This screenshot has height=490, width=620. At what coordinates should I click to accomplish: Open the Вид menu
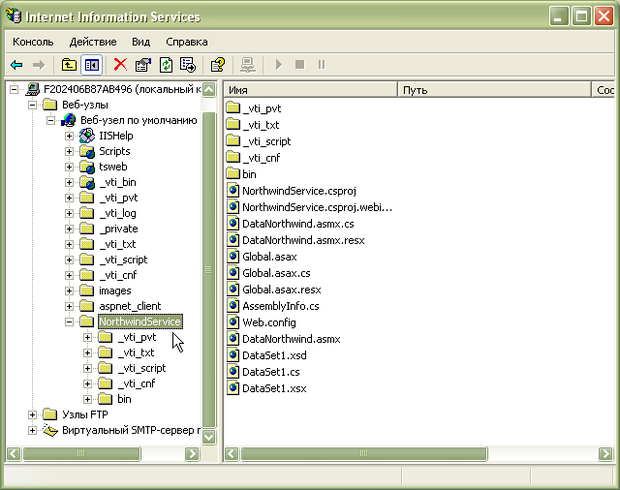tap(141, 42)
